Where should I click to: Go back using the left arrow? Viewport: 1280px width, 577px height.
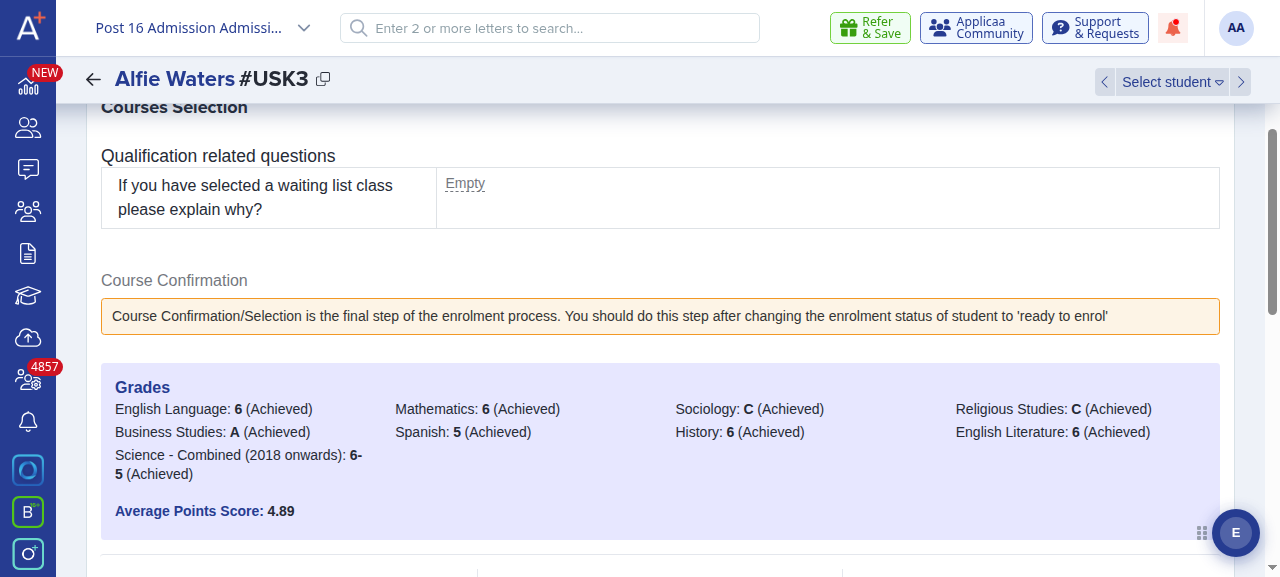click(x=93, y=80)
